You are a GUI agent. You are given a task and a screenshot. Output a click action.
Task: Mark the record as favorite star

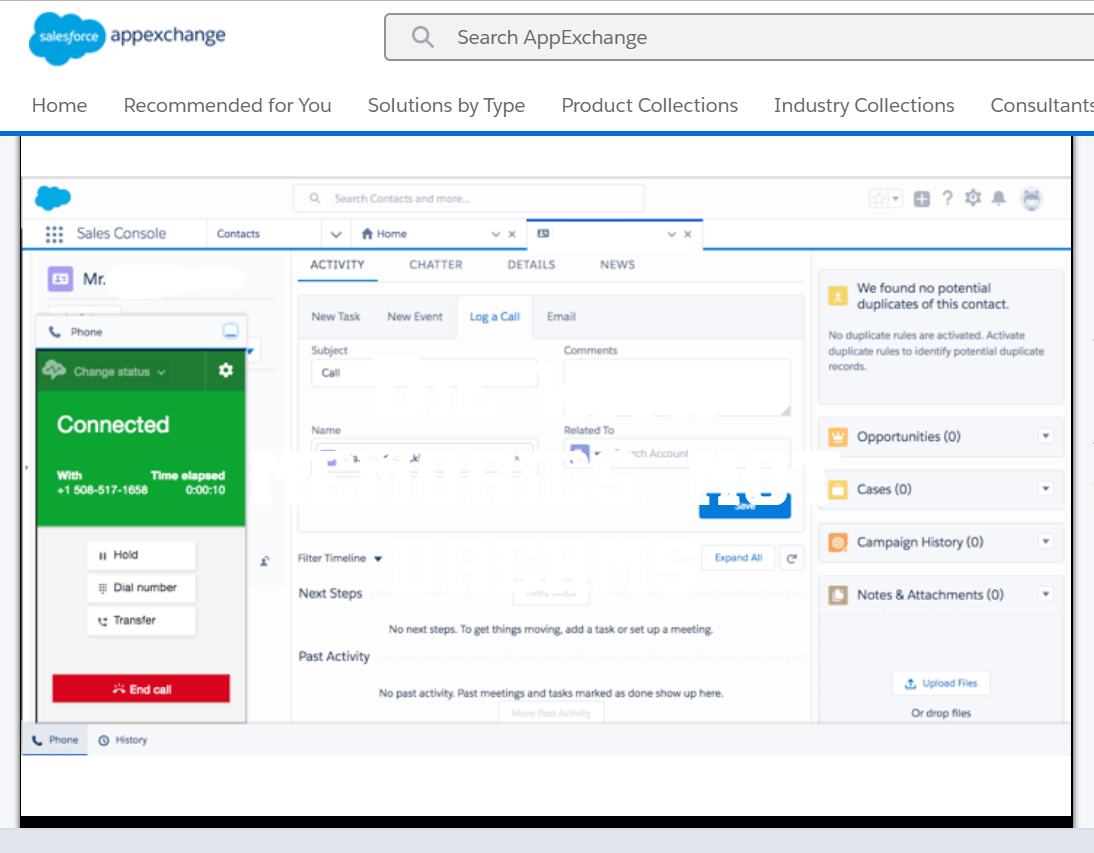point(879,198)
